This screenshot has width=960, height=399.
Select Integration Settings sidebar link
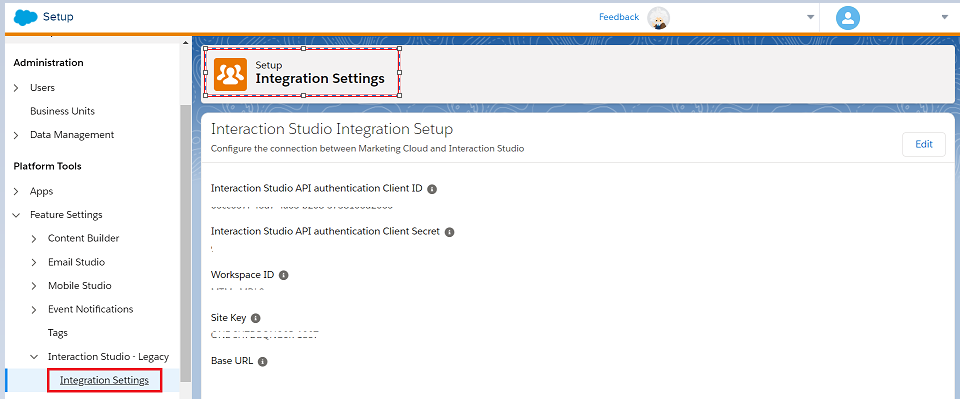tap(104, 380)
